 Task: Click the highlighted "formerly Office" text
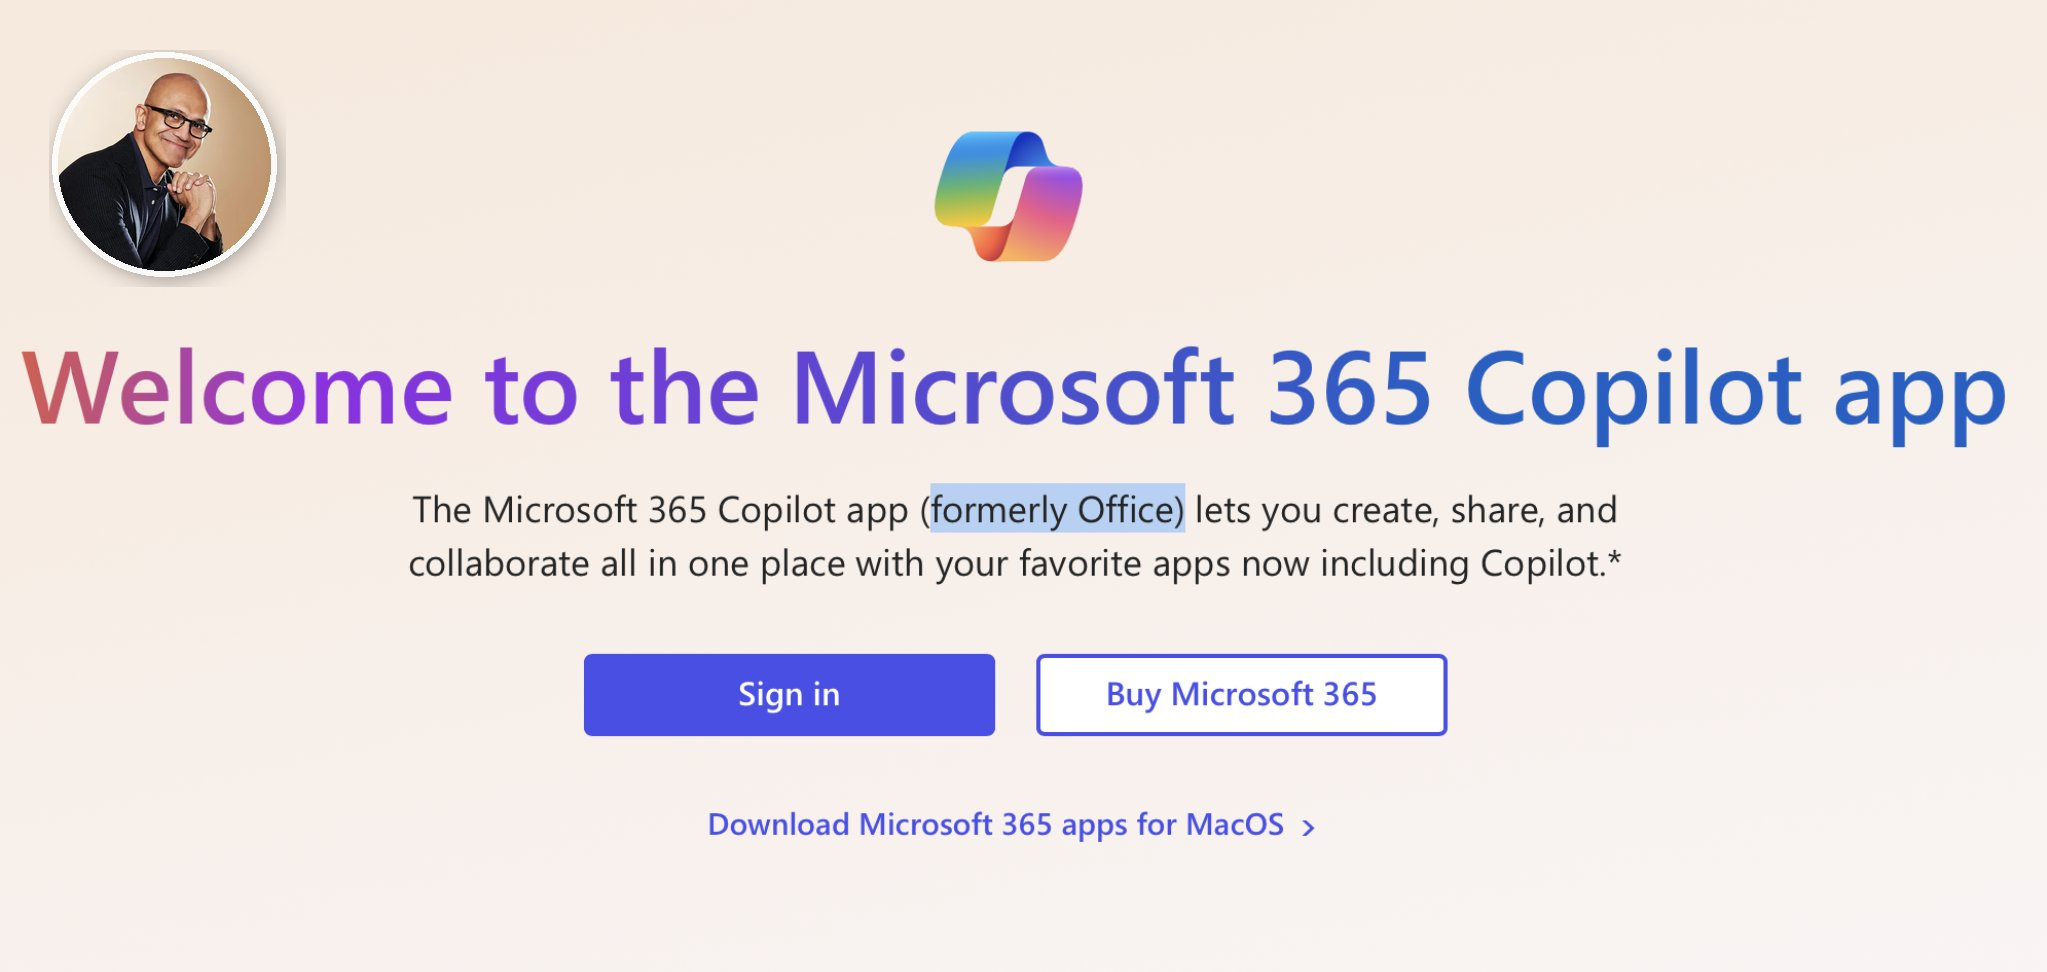[1056, 510]
